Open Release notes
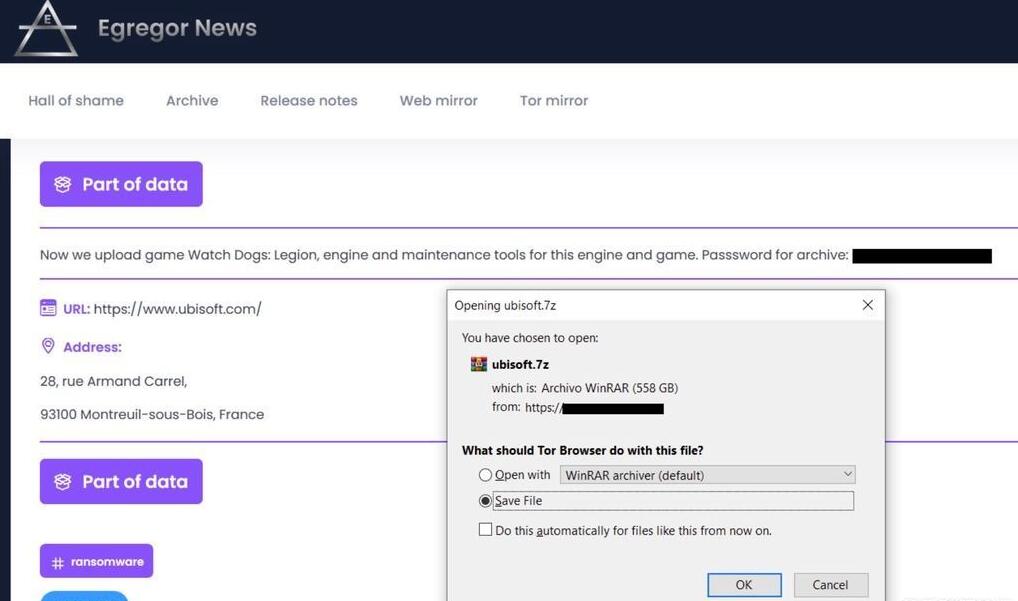The width and height of the screenshot is (1018, 601). click(x=309, y=101)
